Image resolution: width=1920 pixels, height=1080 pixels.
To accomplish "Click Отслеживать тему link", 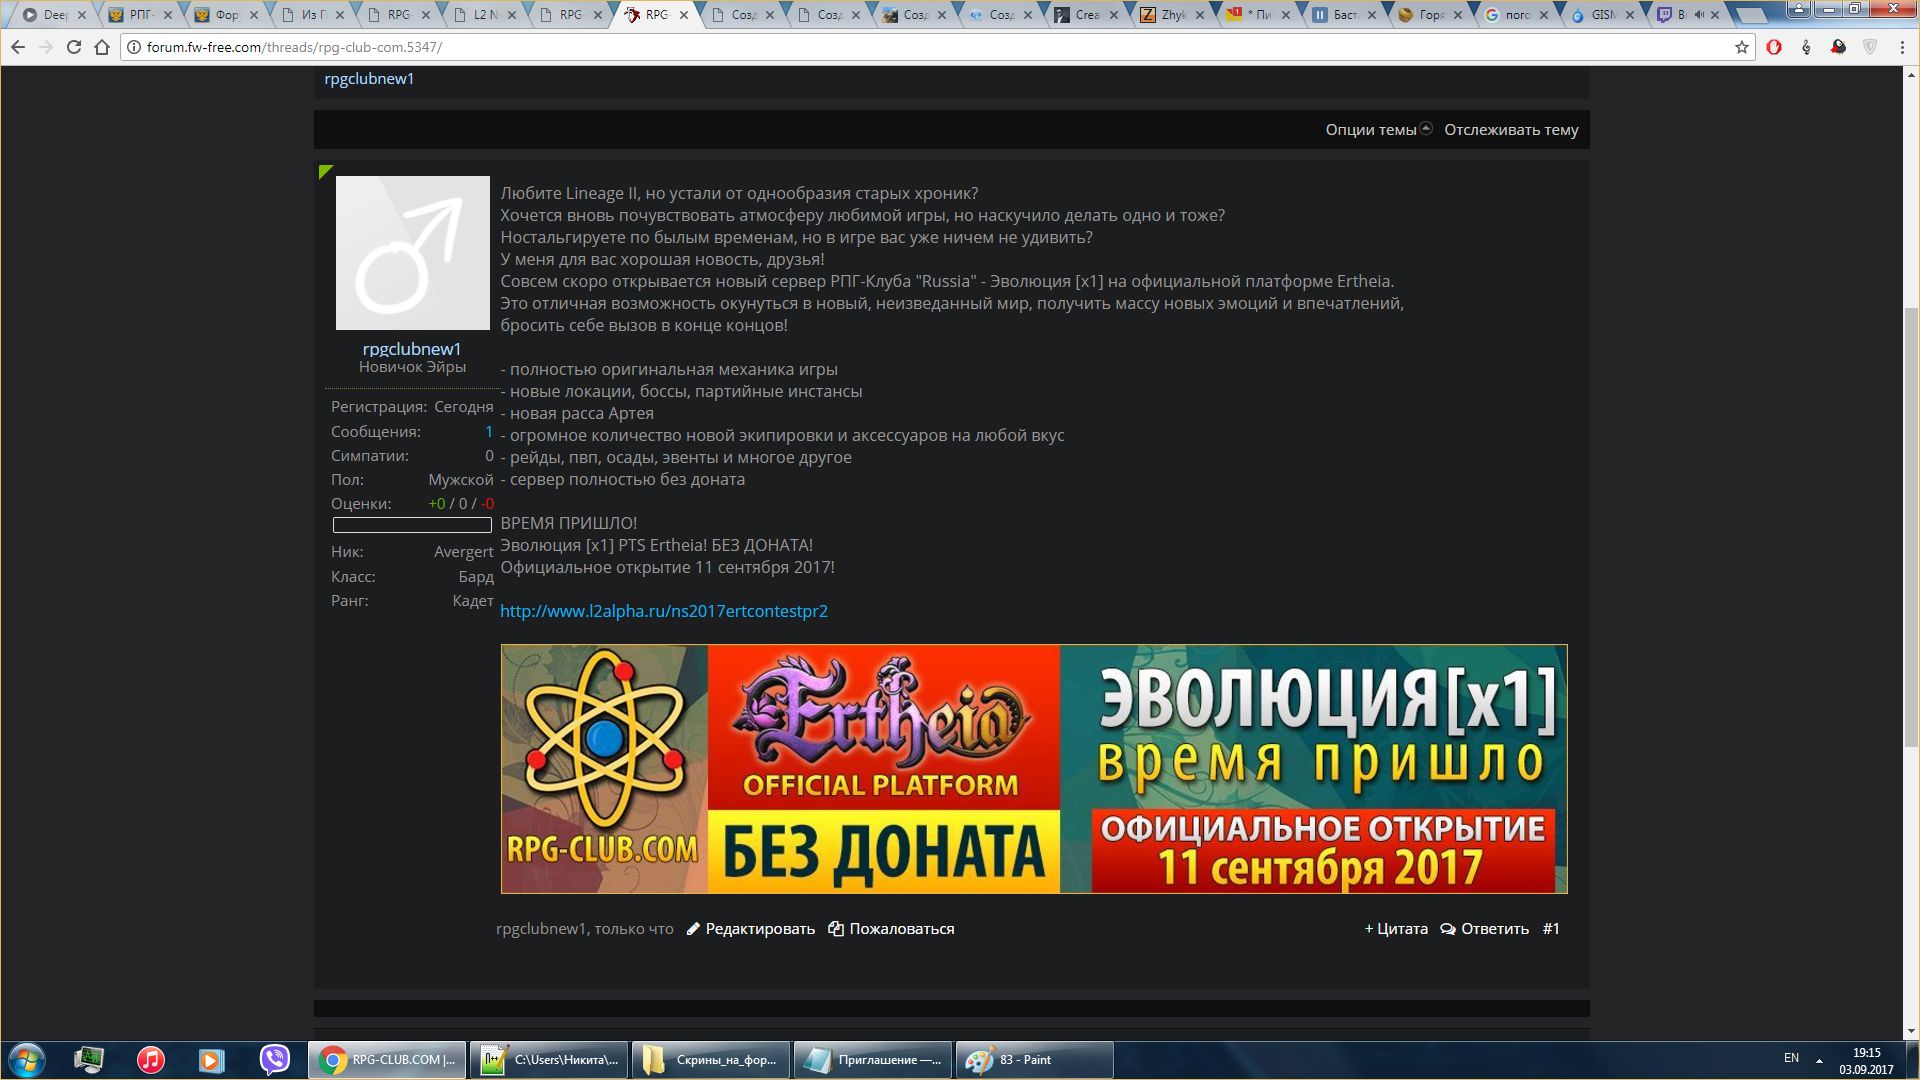I will (x=1511, y=130).
